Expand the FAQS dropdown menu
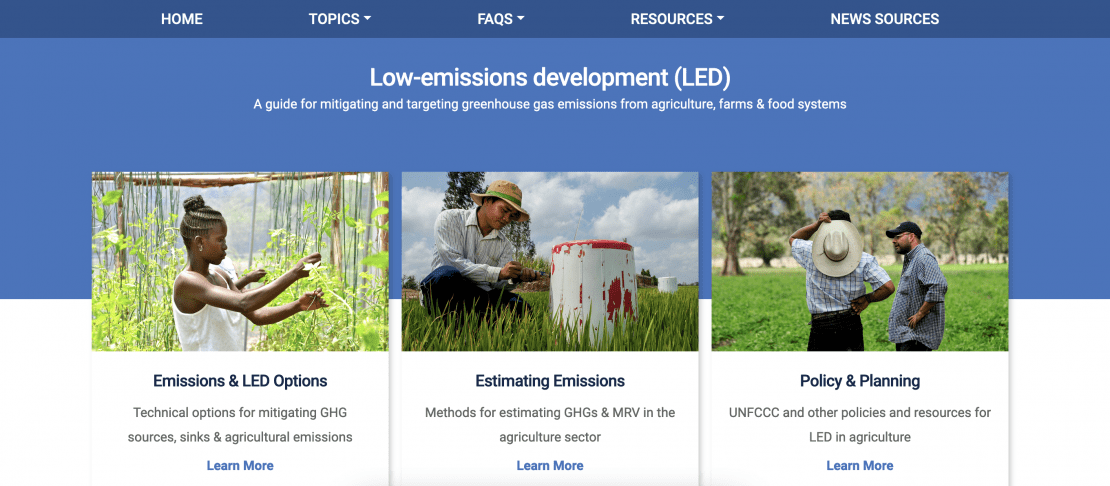Image resolution: width=1110 pixels, height=486 pixels. point(500,19)
